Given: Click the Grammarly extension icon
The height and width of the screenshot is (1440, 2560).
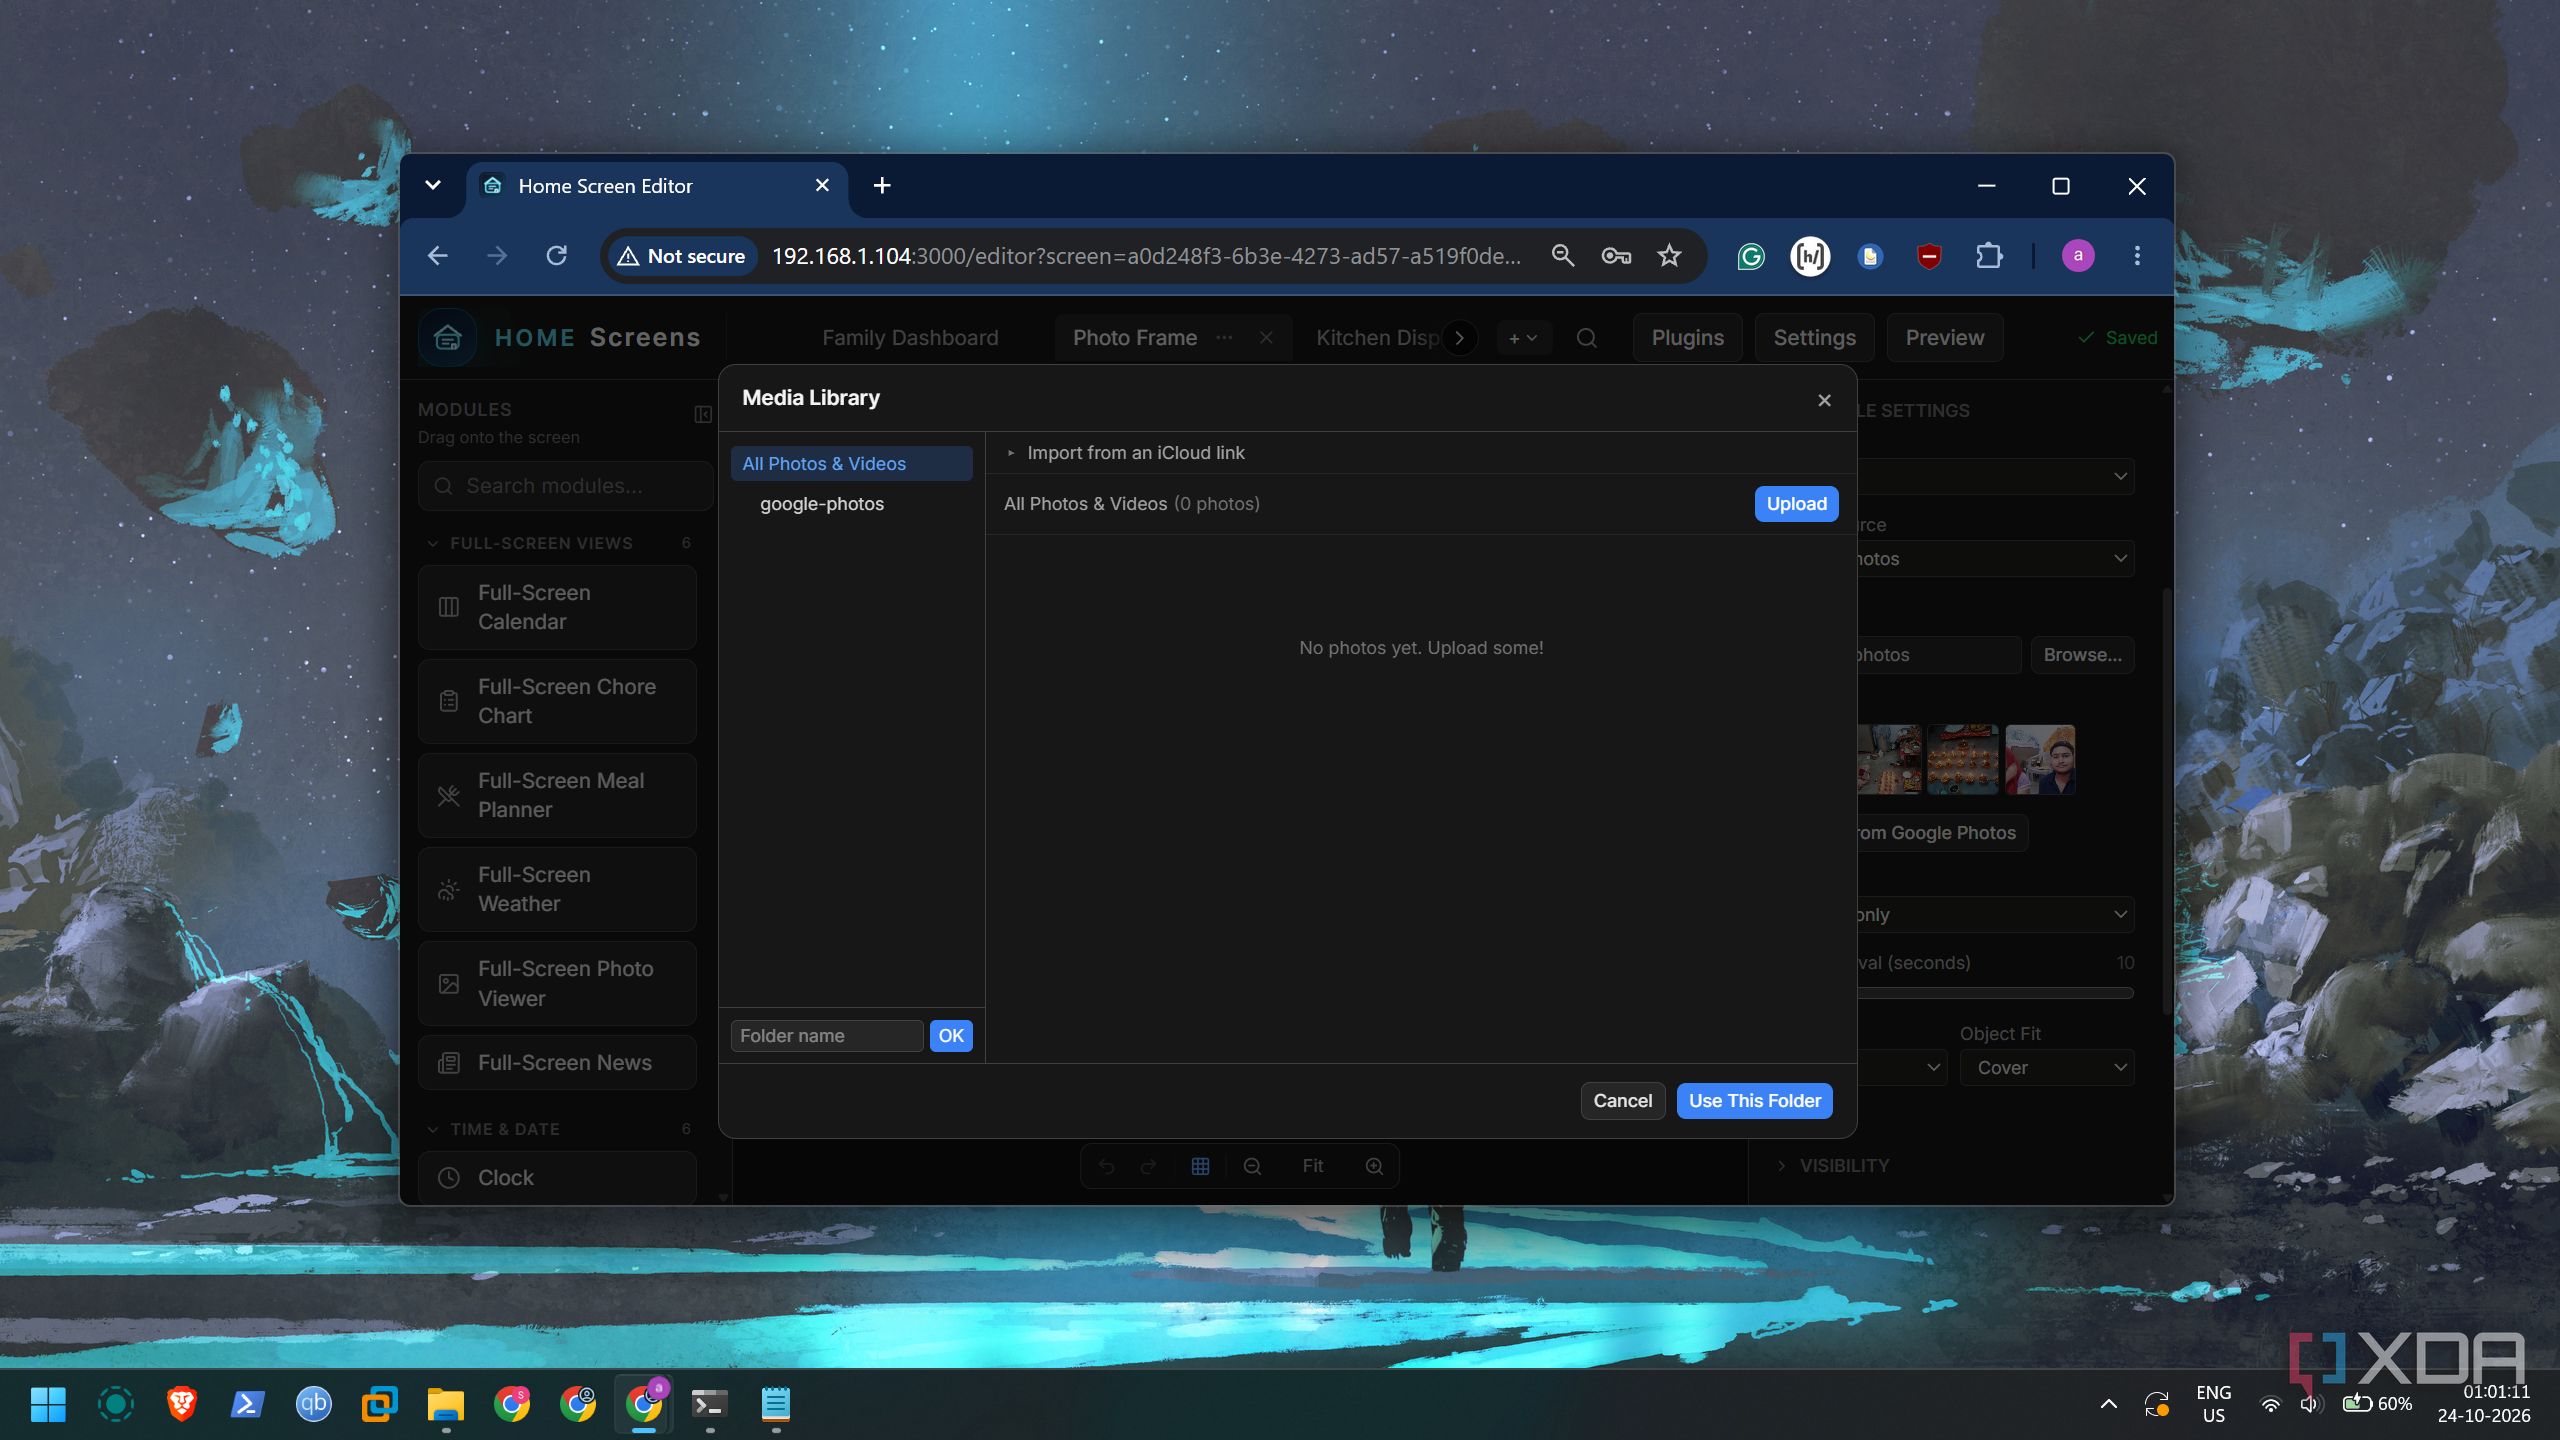Looking at the screenshot, I should coord(1750,256).
